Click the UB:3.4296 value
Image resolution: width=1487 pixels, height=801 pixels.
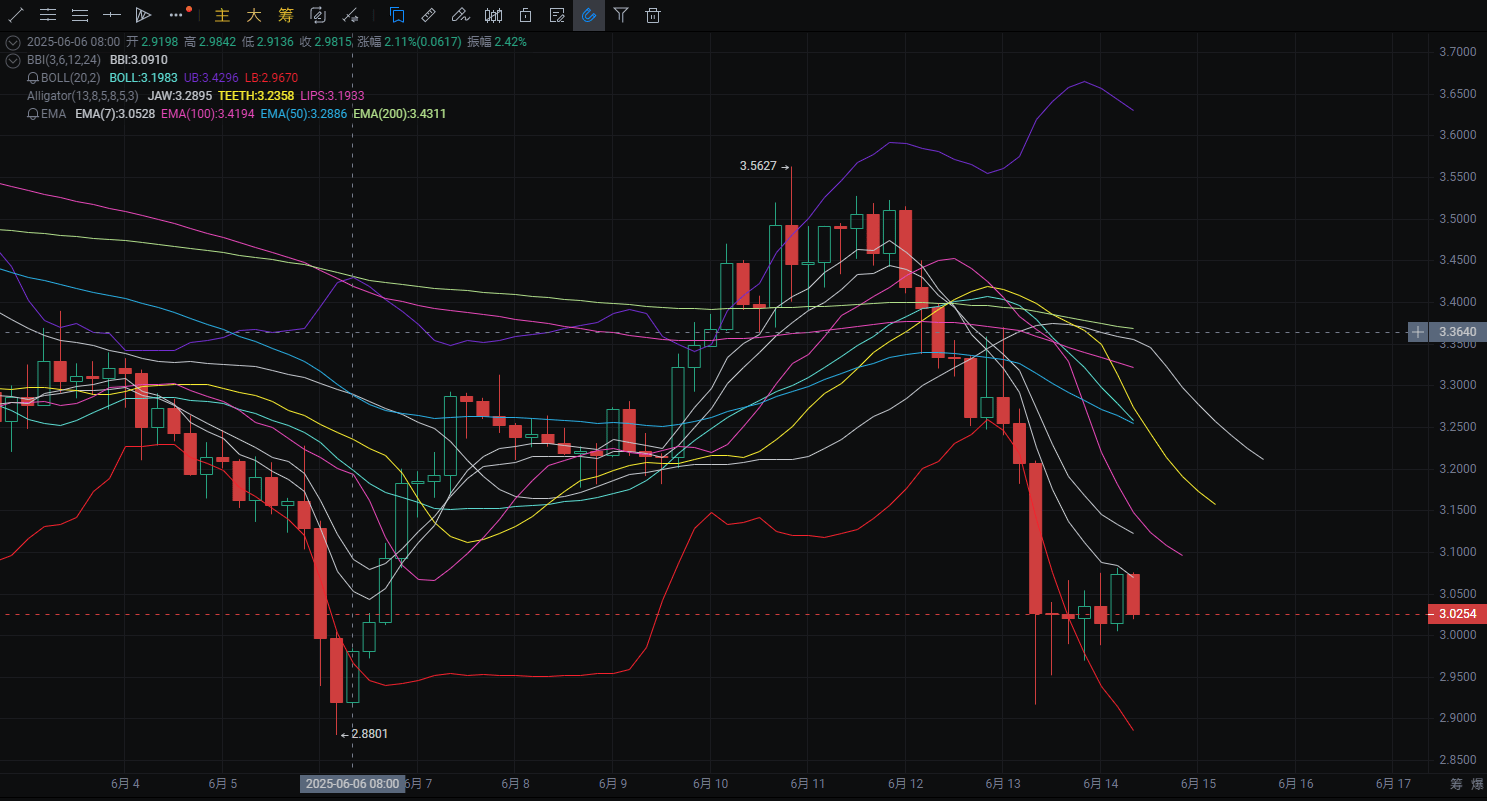[x=211, y=78]
